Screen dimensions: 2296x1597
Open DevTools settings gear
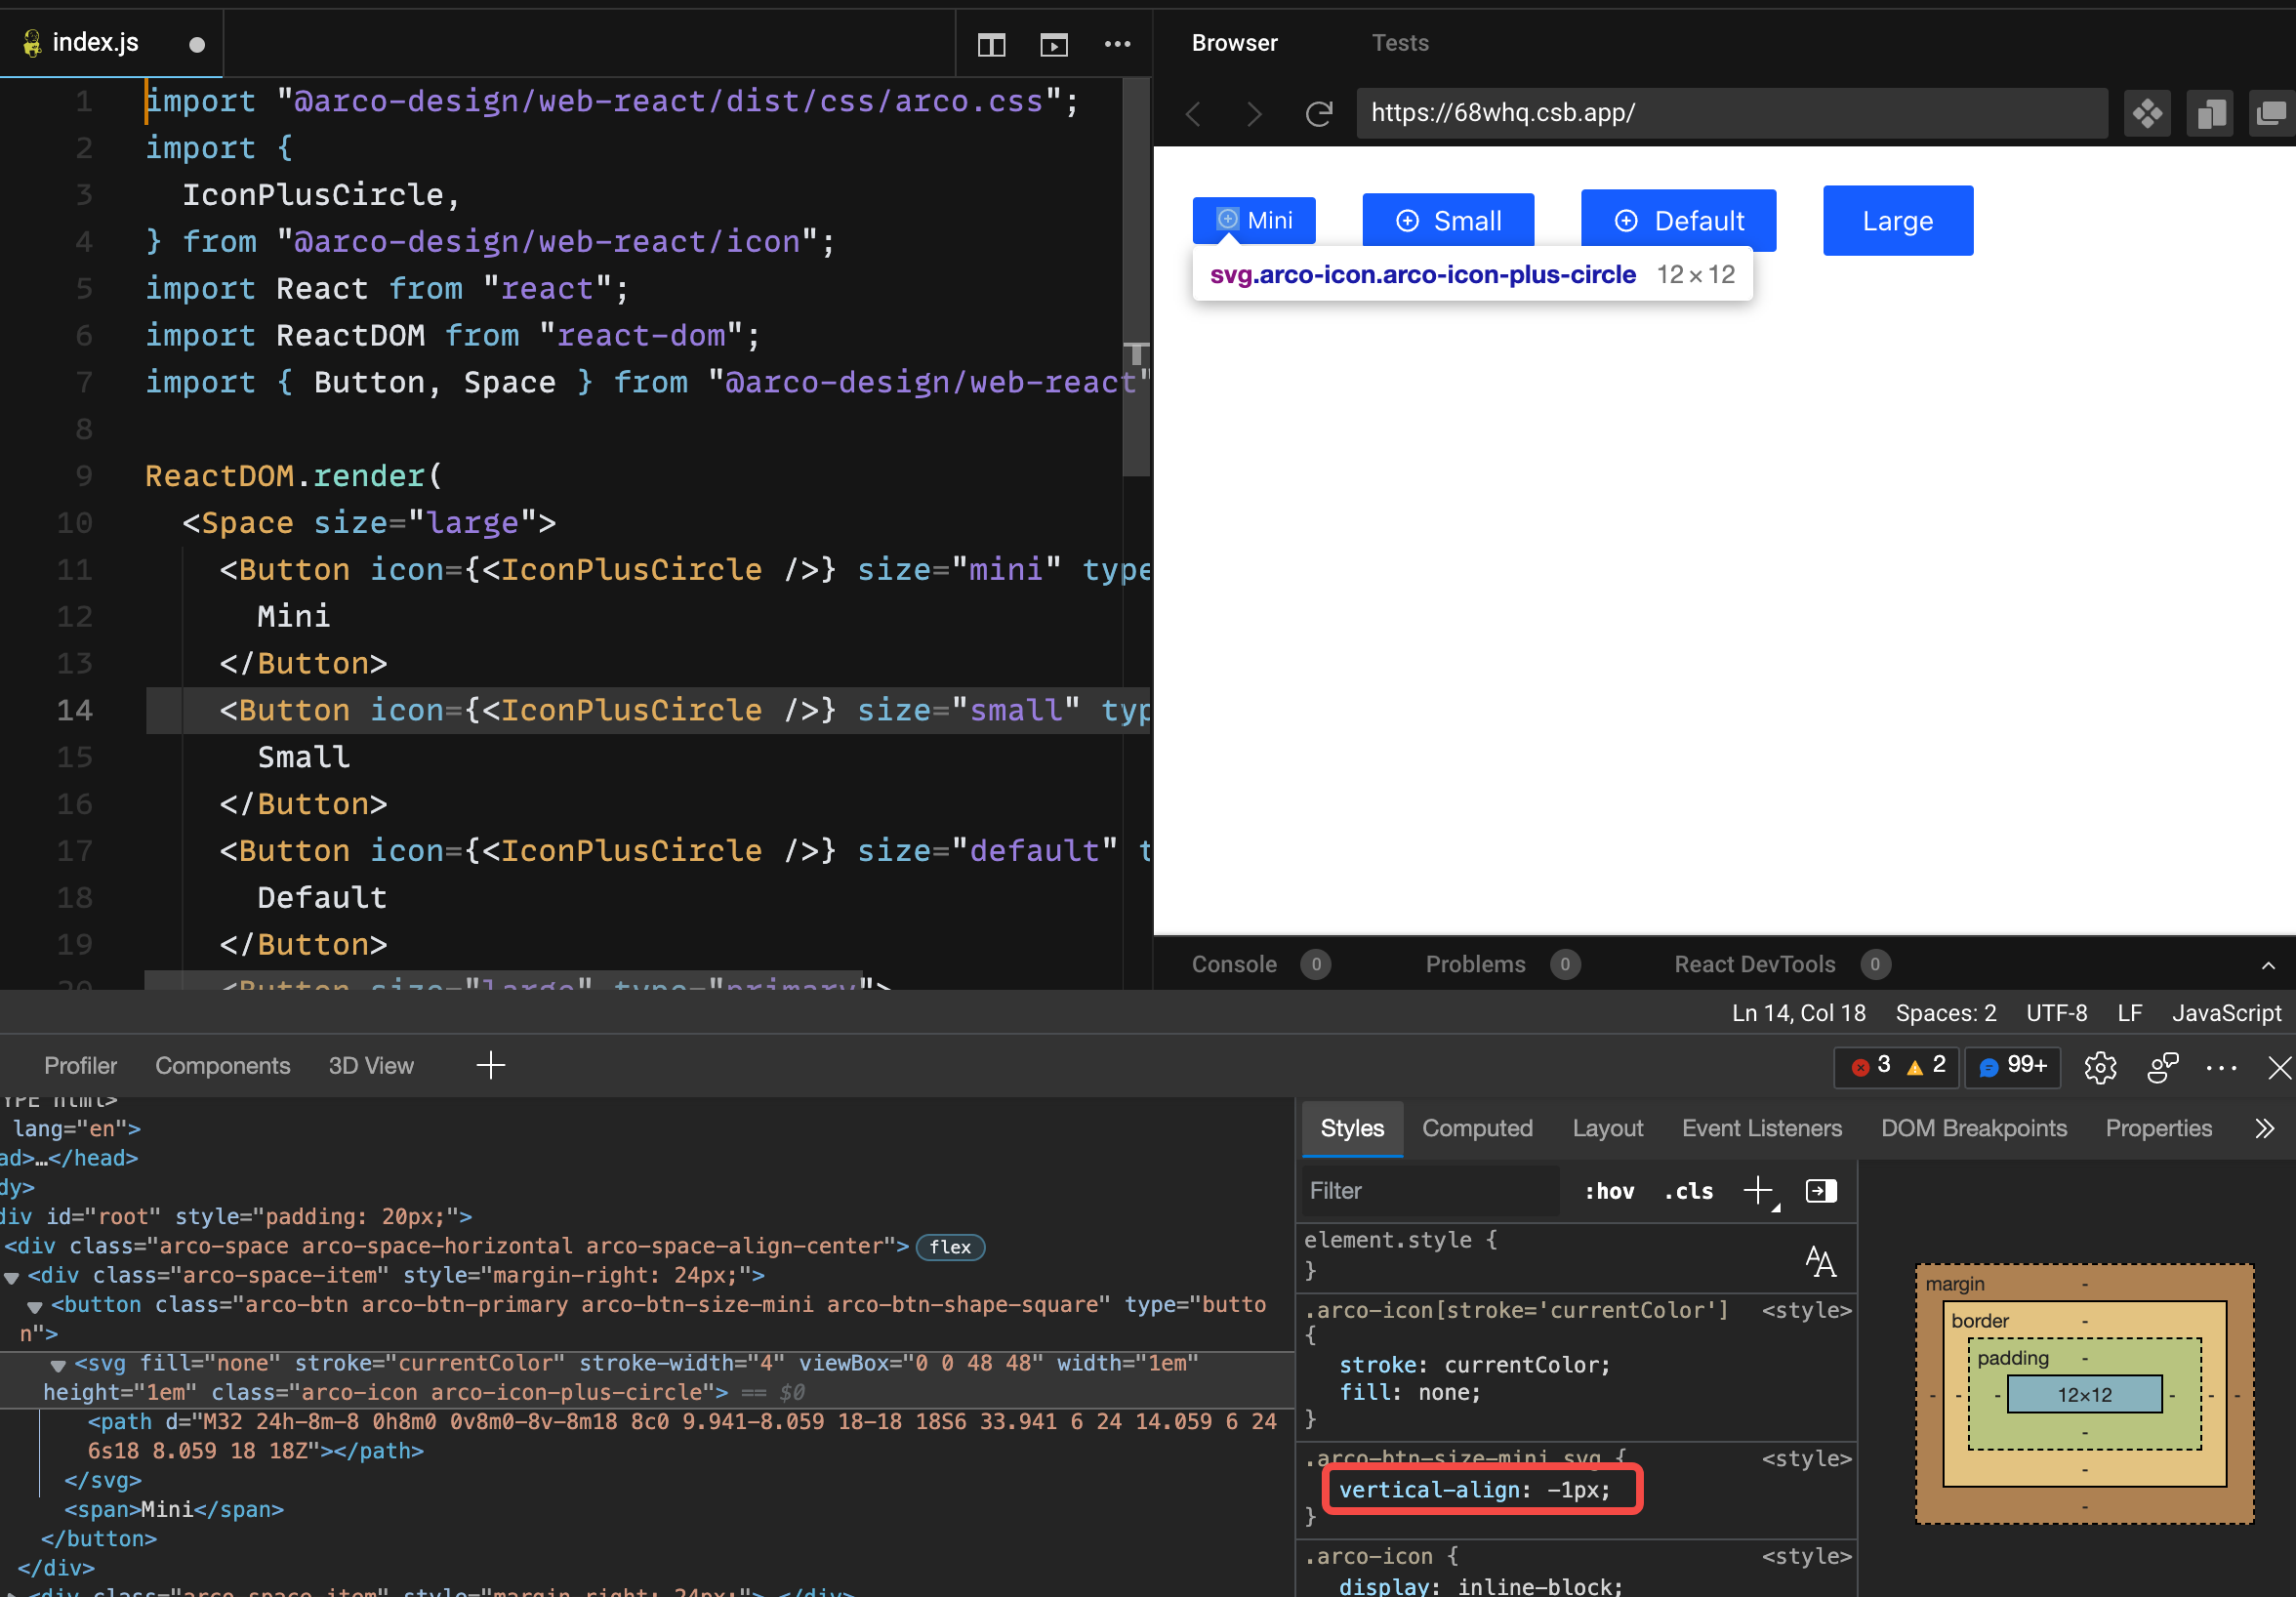coord(2100,1067)
